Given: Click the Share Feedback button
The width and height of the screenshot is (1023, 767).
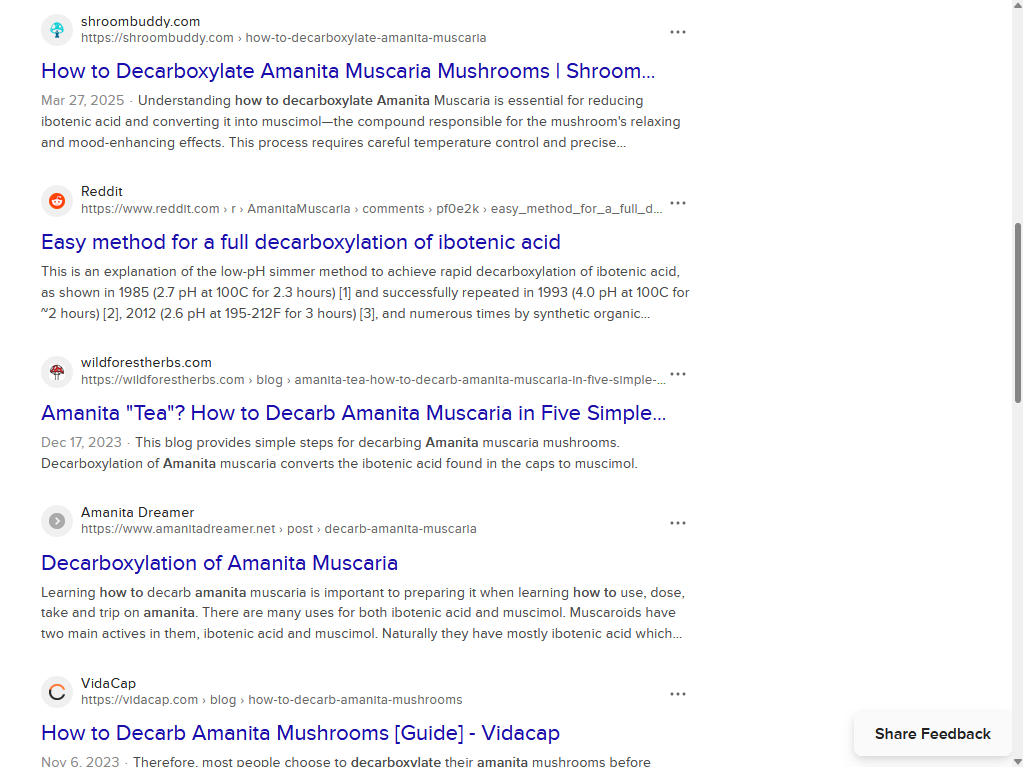Looking at the screenshot, I should point(932,734).
